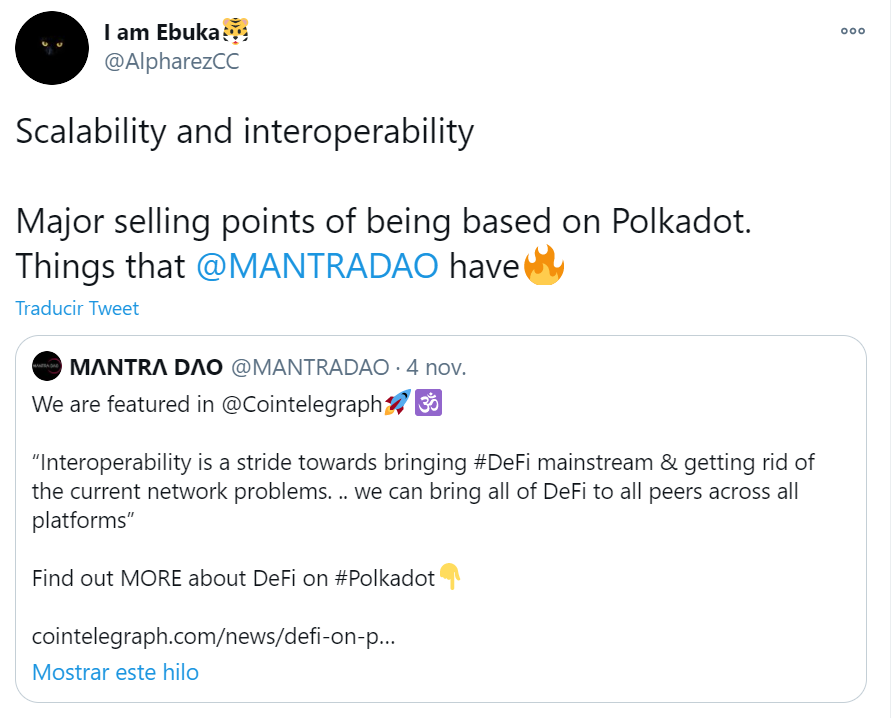Viewport: 892px width, 718px height.
Task: Open the cointelegraph.com/news article link
Action: pyautogui.click(x=213, y=636)
